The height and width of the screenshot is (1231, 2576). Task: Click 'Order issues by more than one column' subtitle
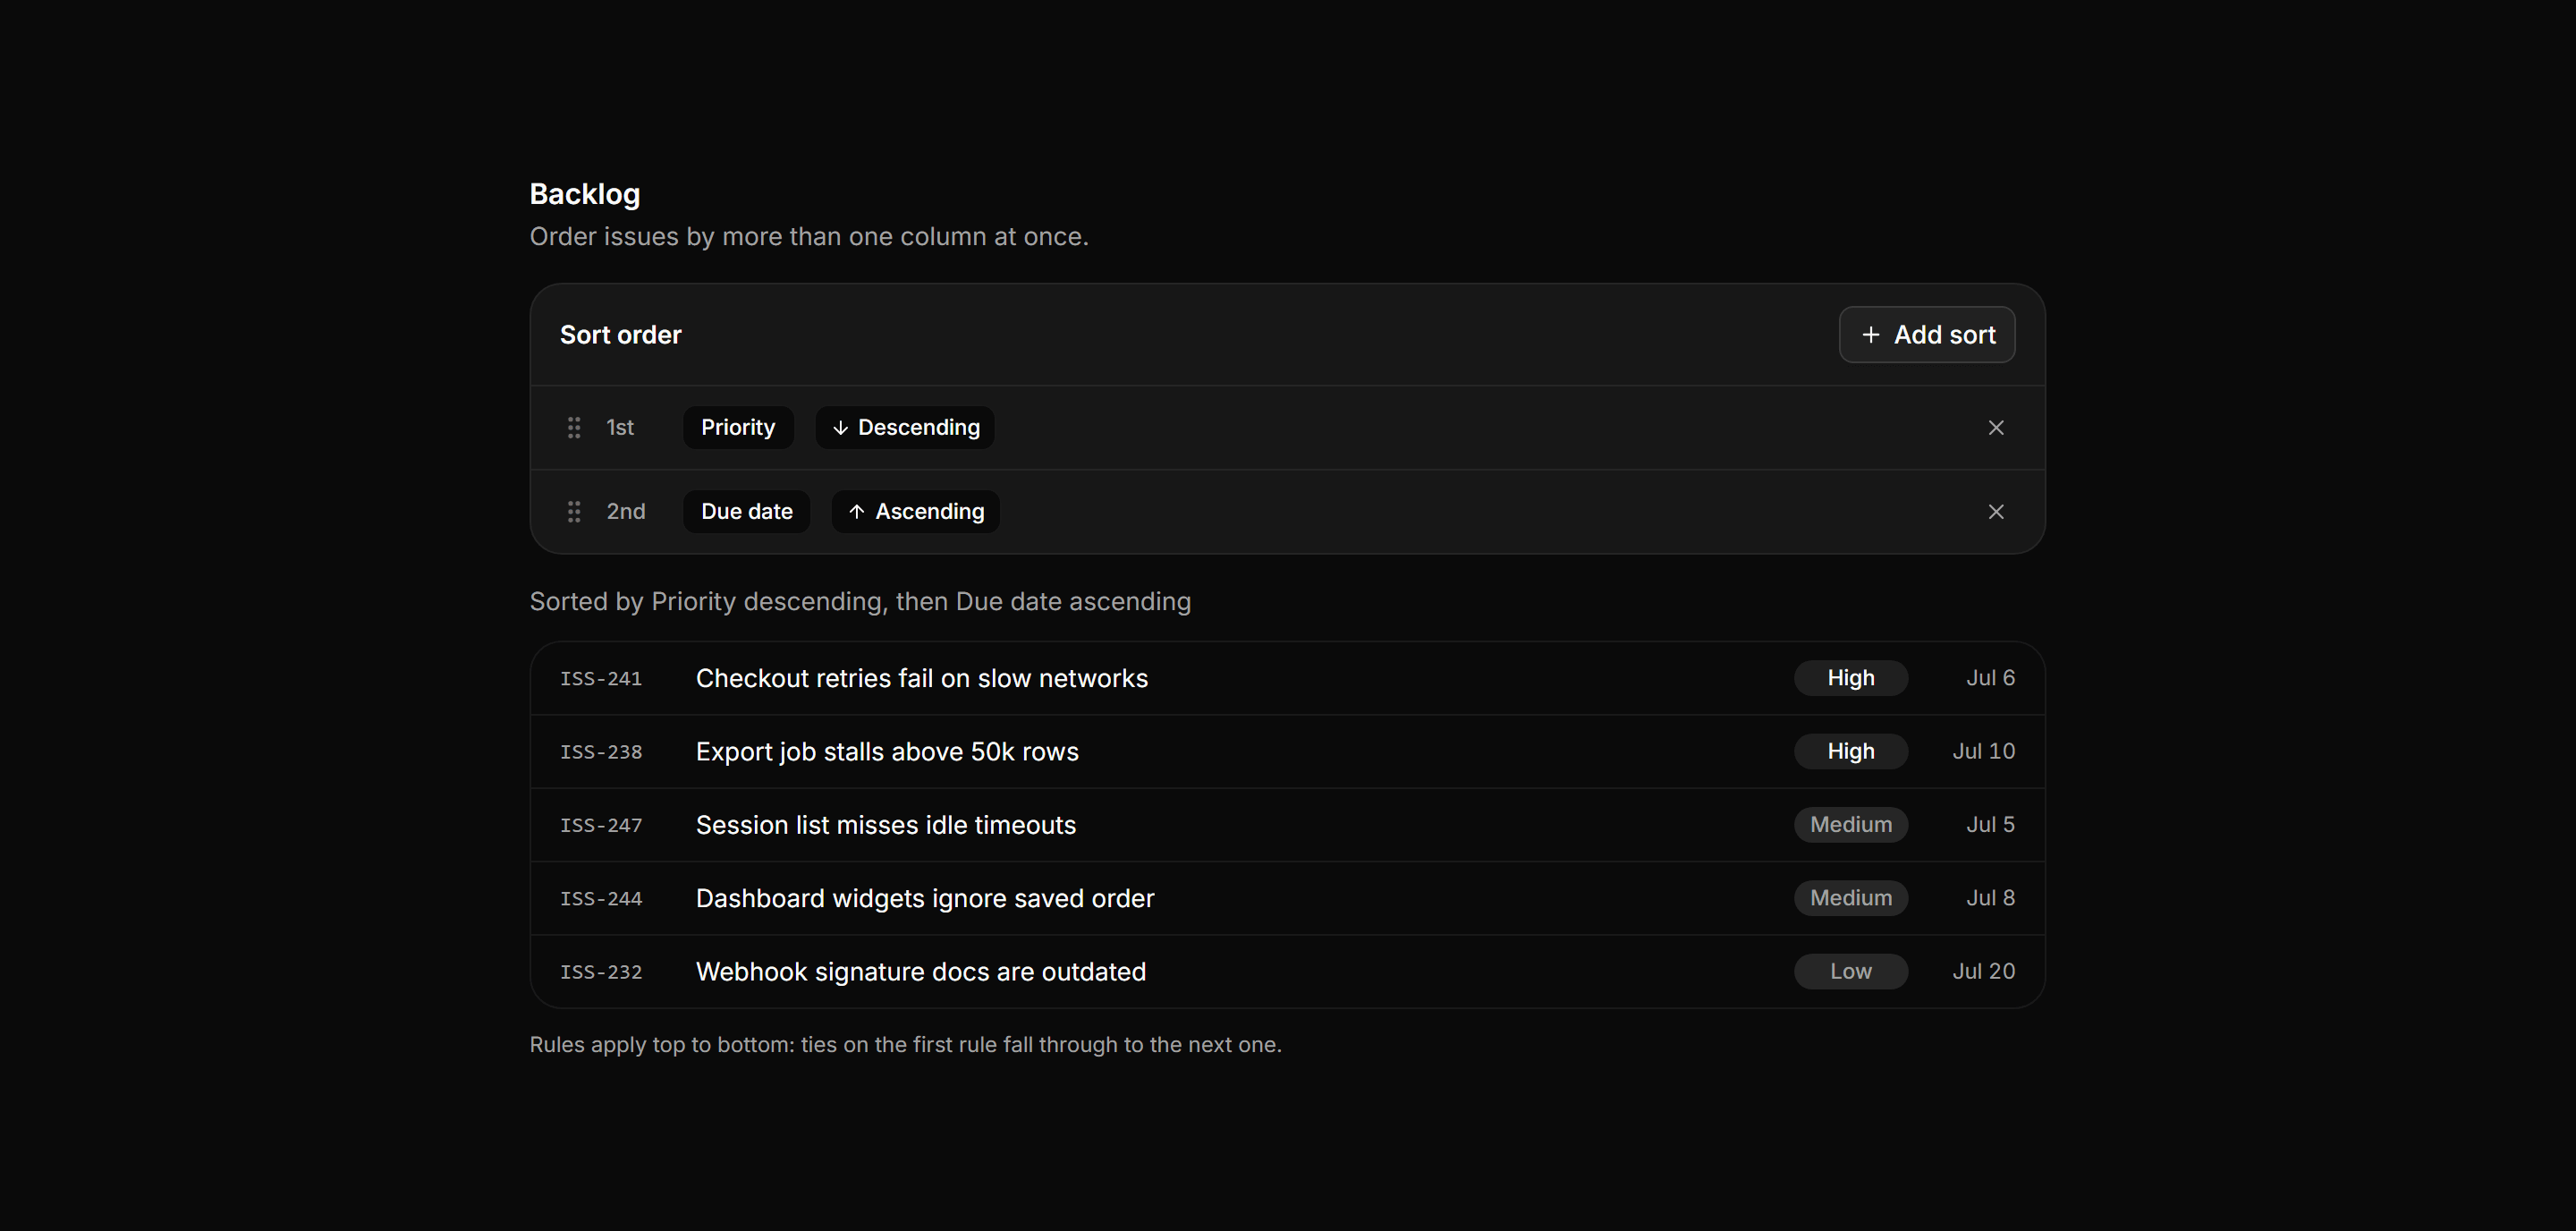[809, 237]
